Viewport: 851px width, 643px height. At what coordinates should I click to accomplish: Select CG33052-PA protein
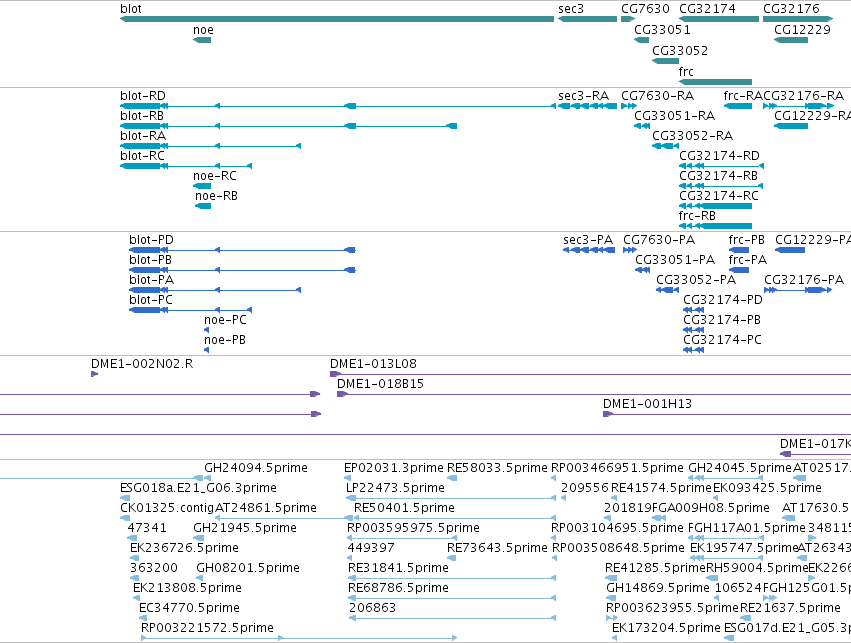[x=668, y=290]
